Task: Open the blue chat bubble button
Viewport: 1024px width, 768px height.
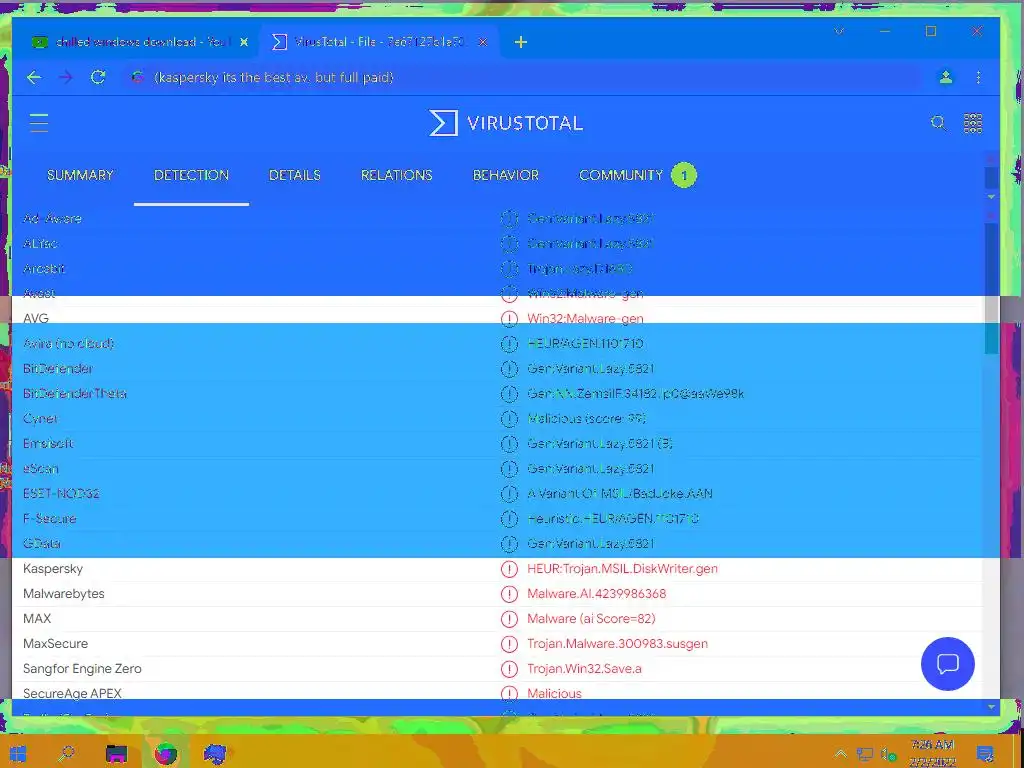Action: (948, 664)
